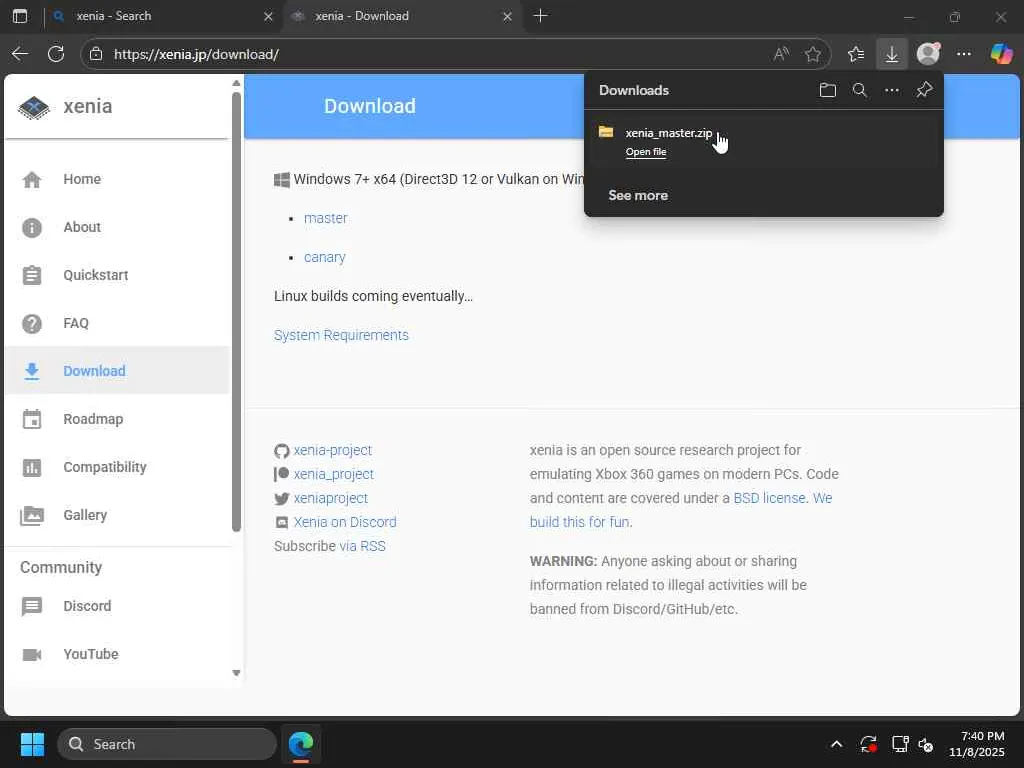The image size is (1024, 768).
Task: Open Edge Settings and more menu
Action: tap(964, 54)
